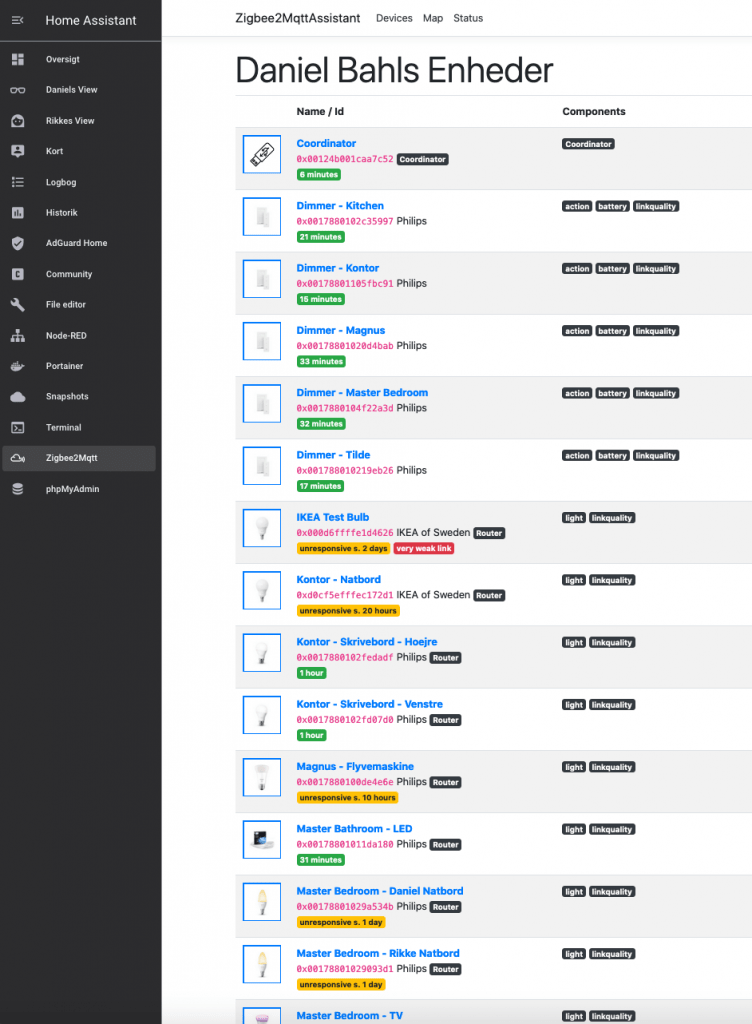752x1024 pixels.
Task: Click the Dimmer - Kitchen device image
Action: pos(262,217)
